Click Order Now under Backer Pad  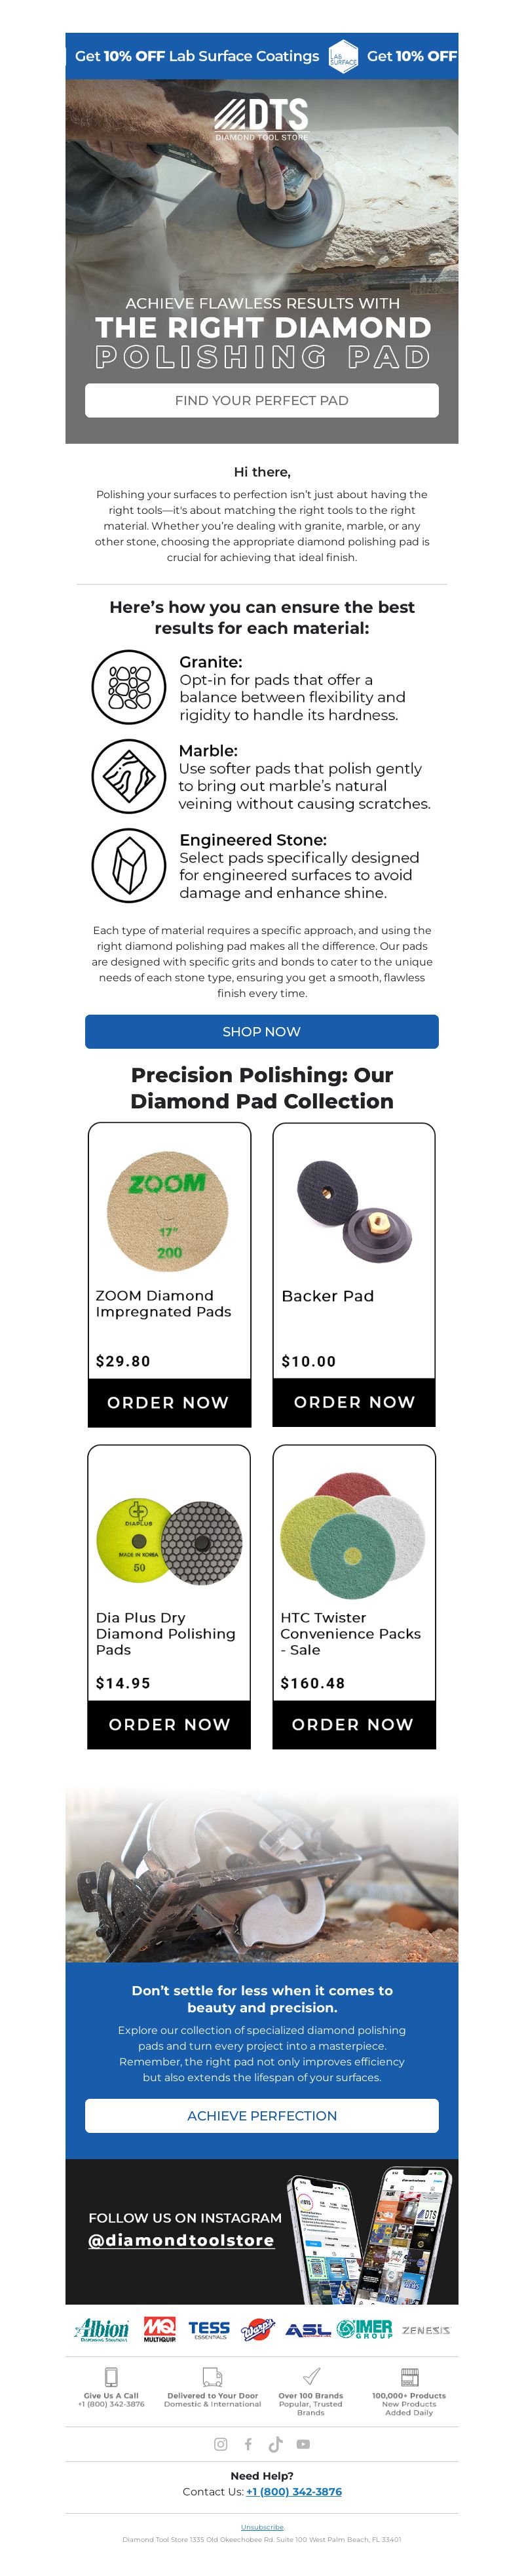[354, 1402]
